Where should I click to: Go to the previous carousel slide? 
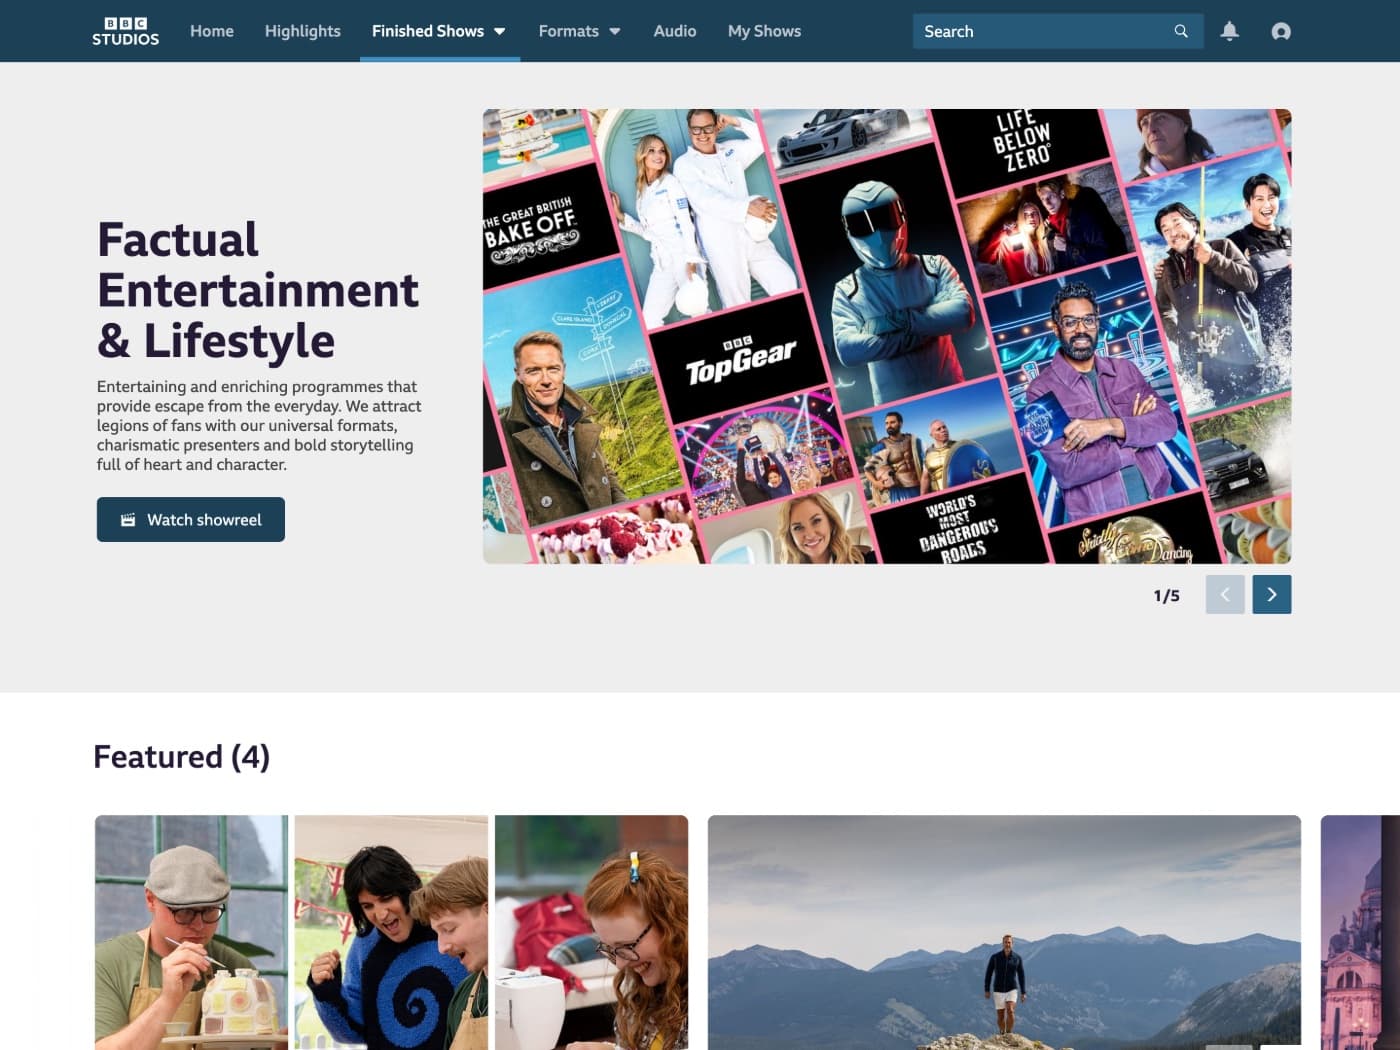(1225, 594)
